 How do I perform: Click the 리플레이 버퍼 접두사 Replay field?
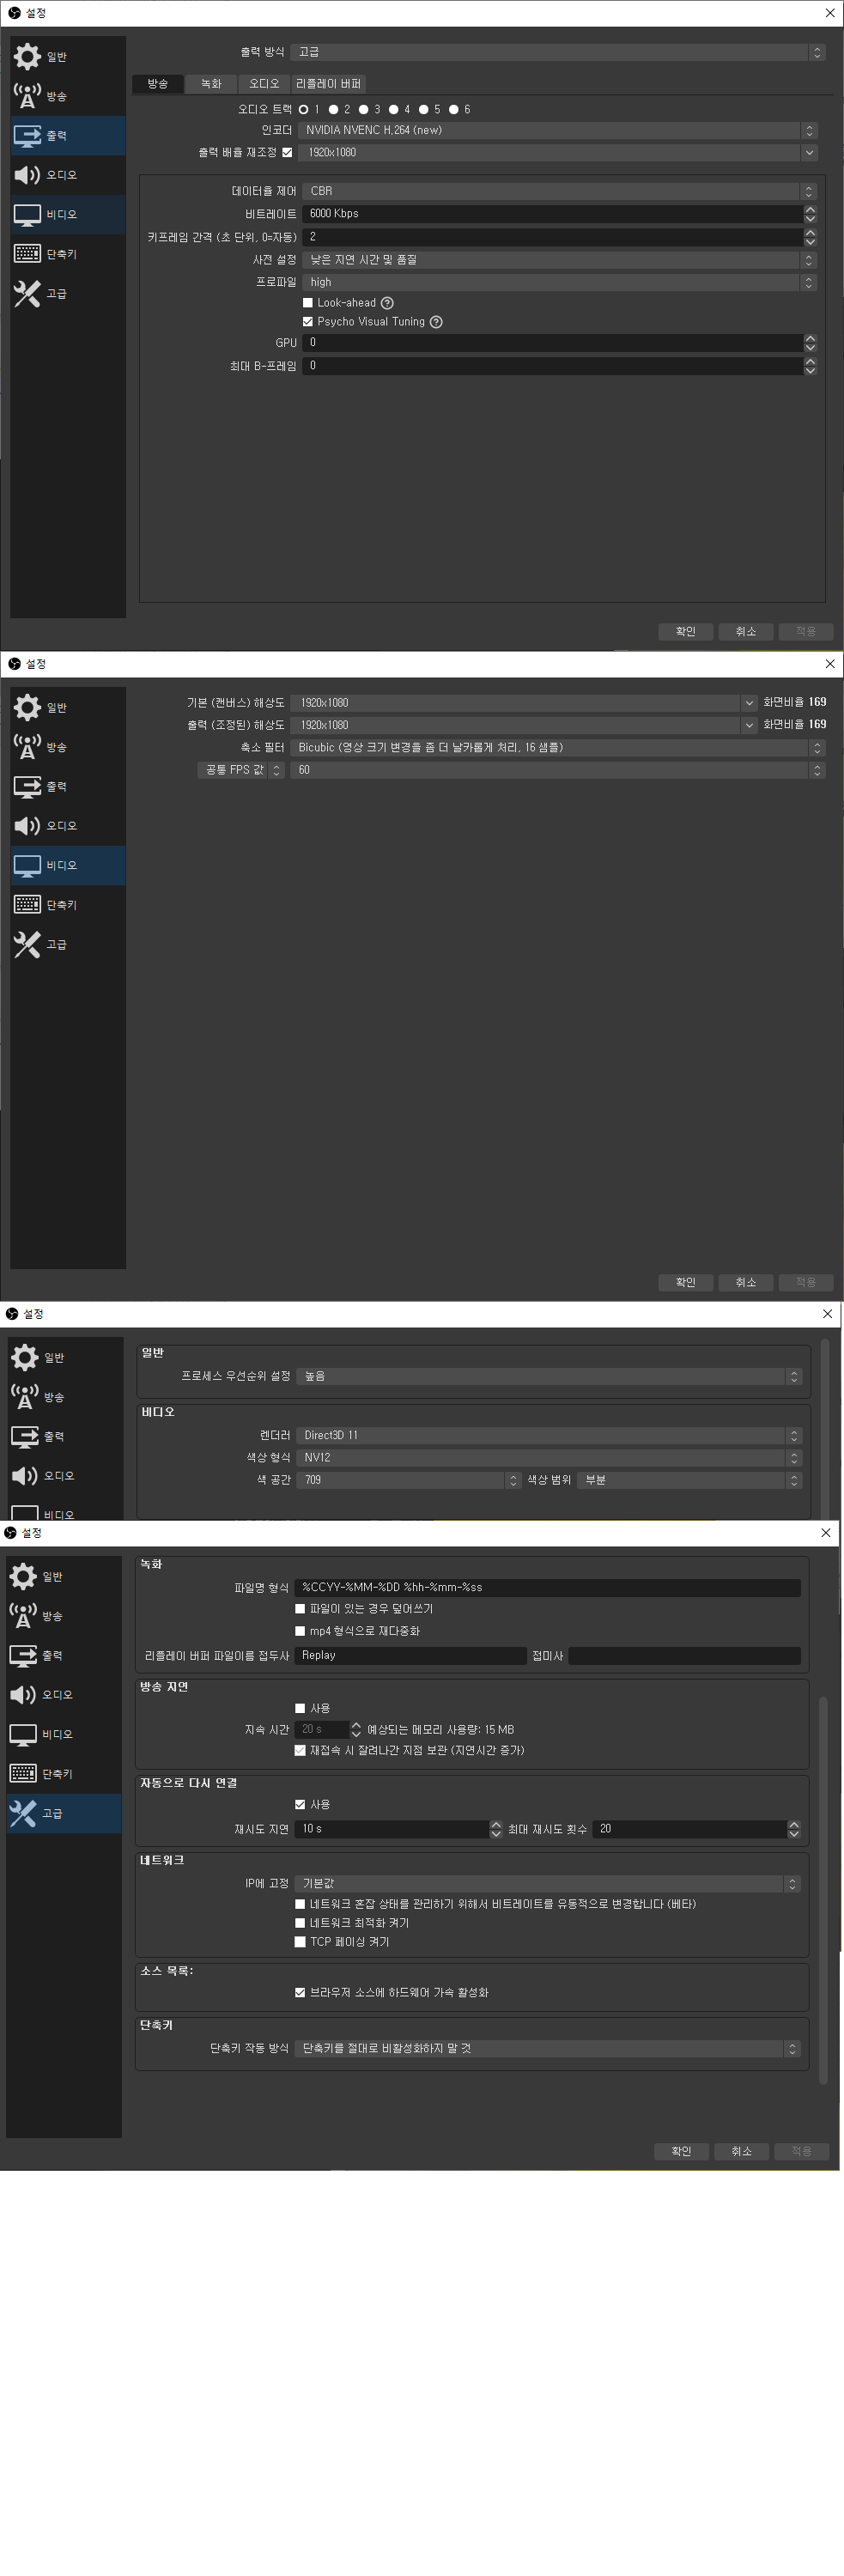[410, 1656]
